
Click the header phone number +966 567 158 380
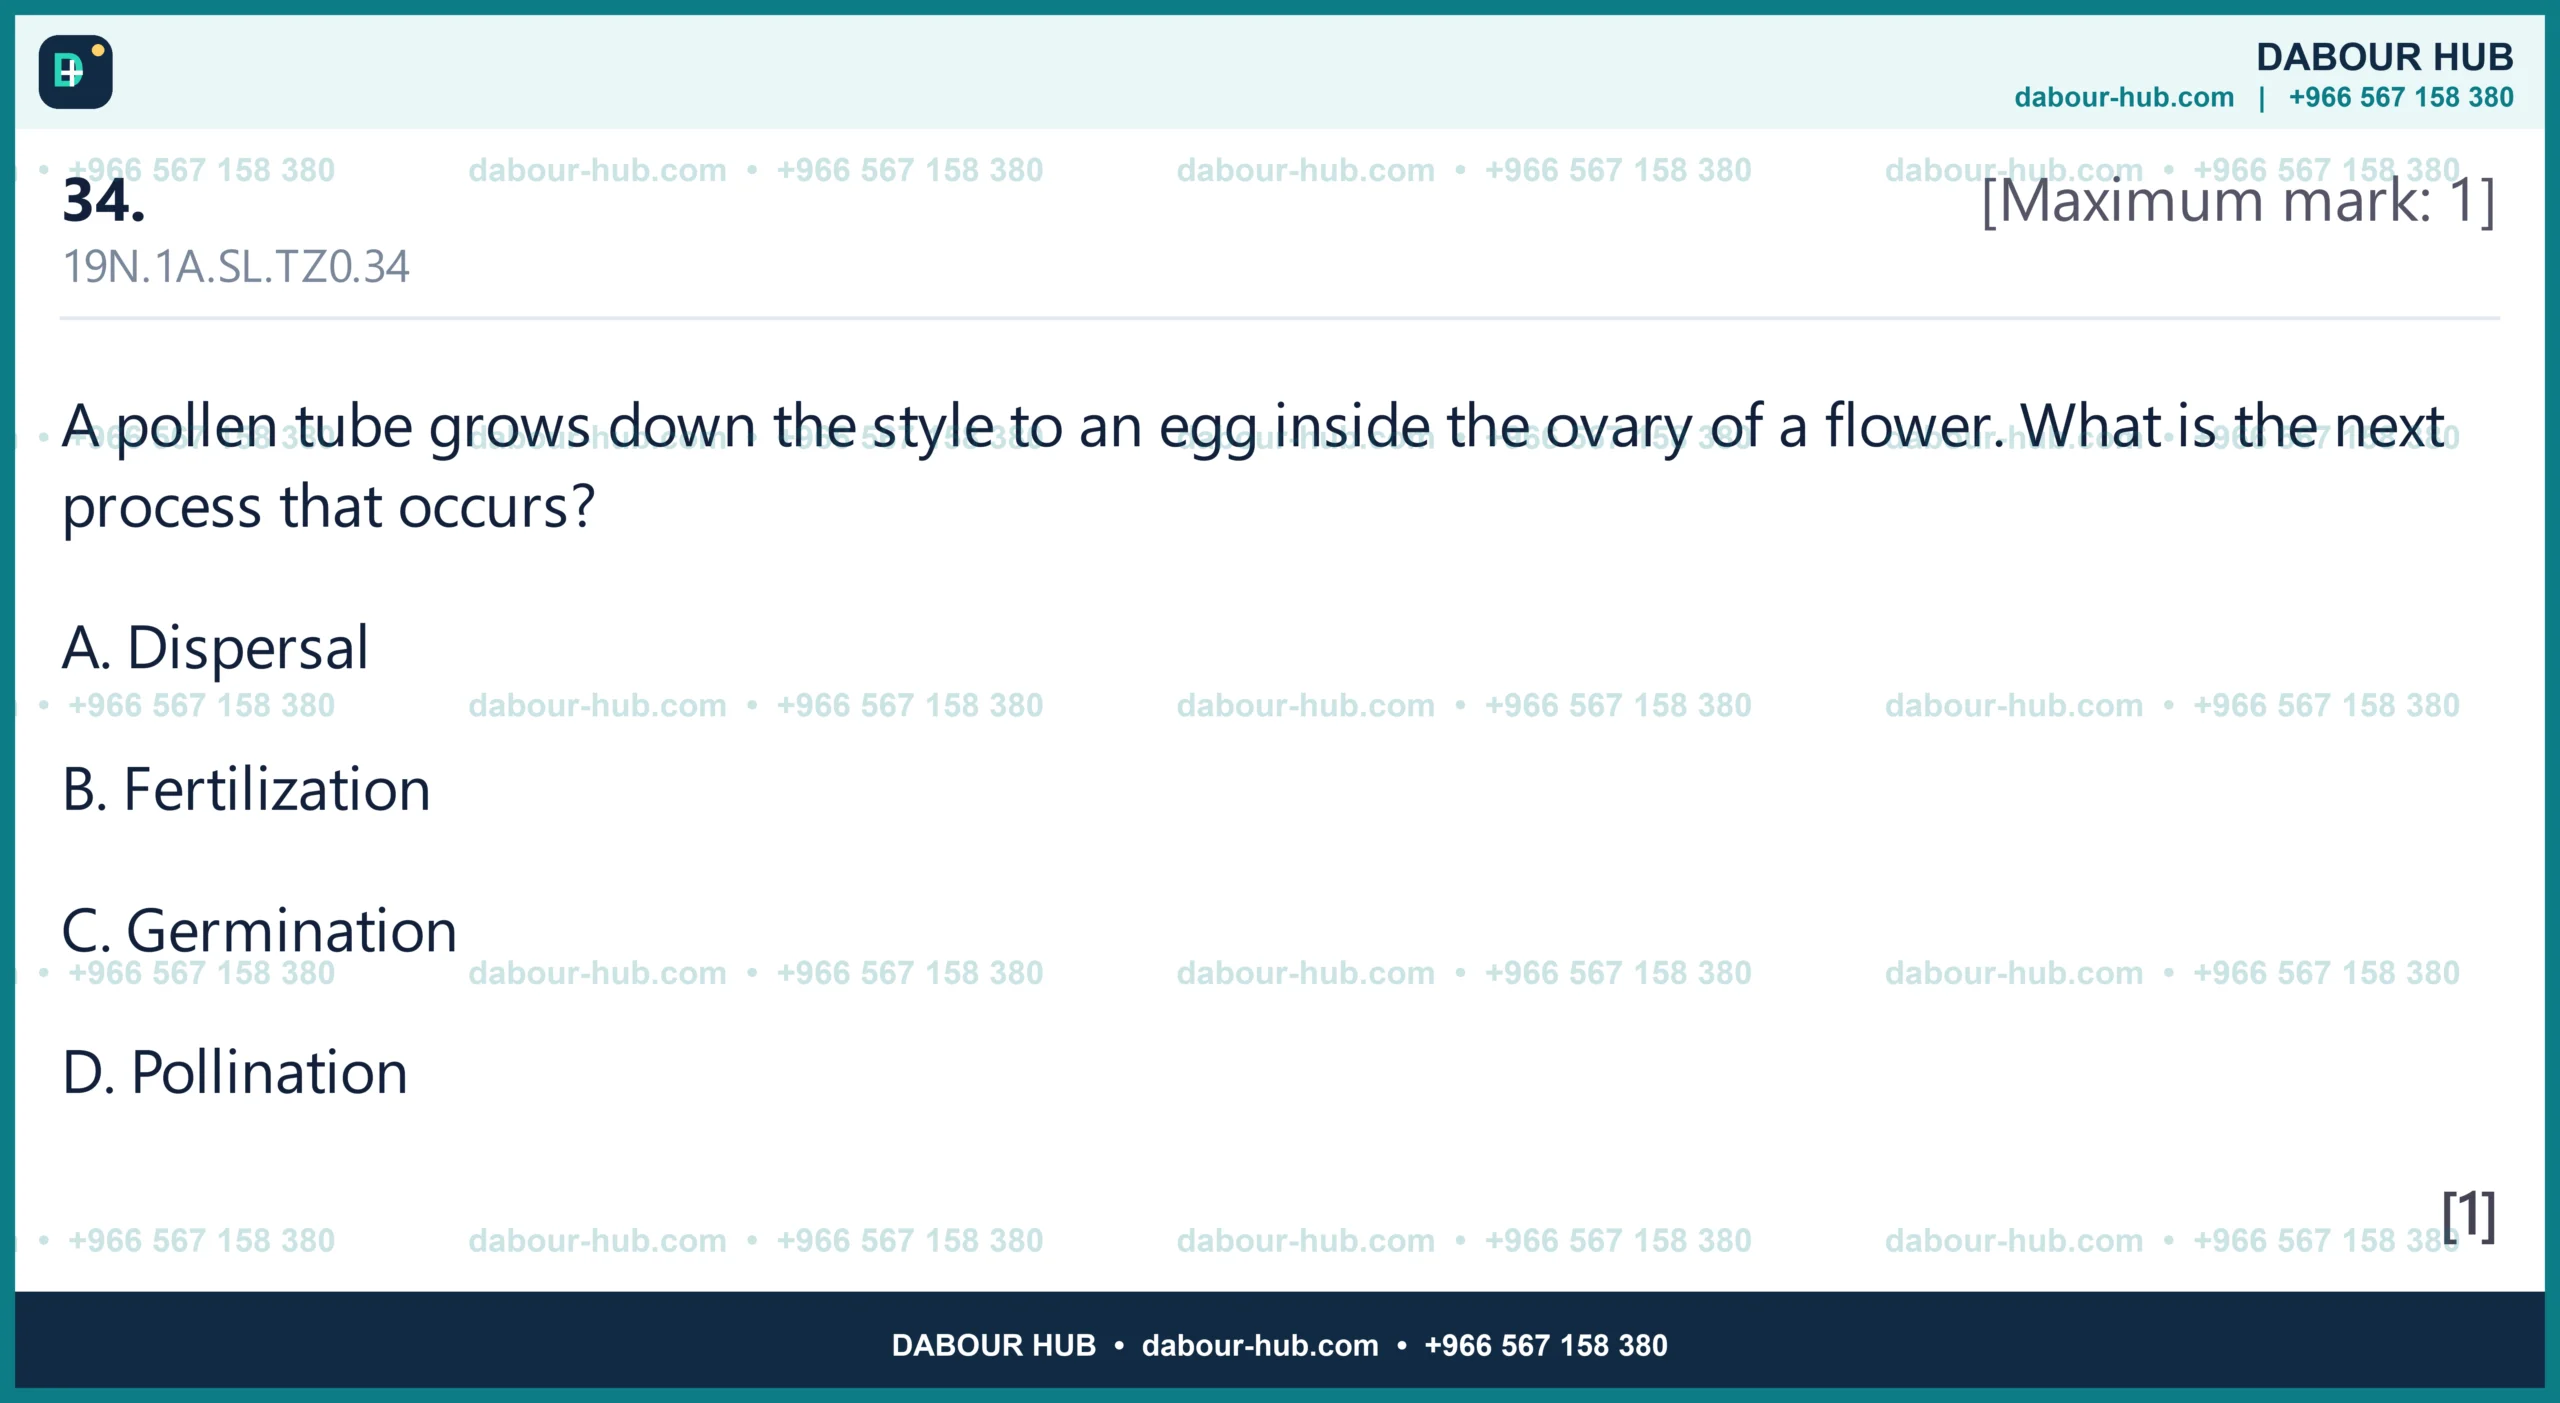2400,97
